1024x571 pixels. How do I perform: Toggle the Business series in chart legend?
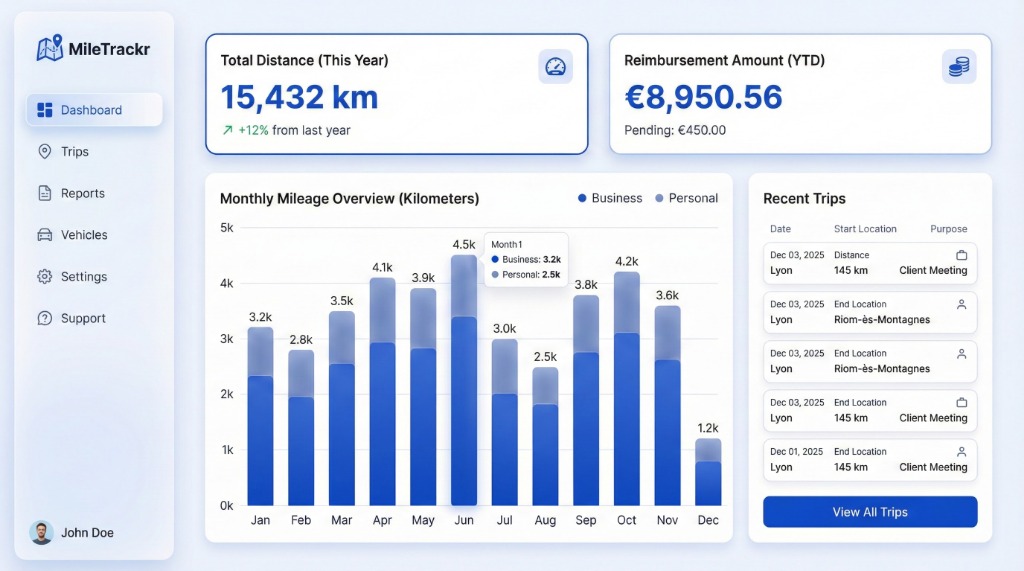click(x=610, y=198)
